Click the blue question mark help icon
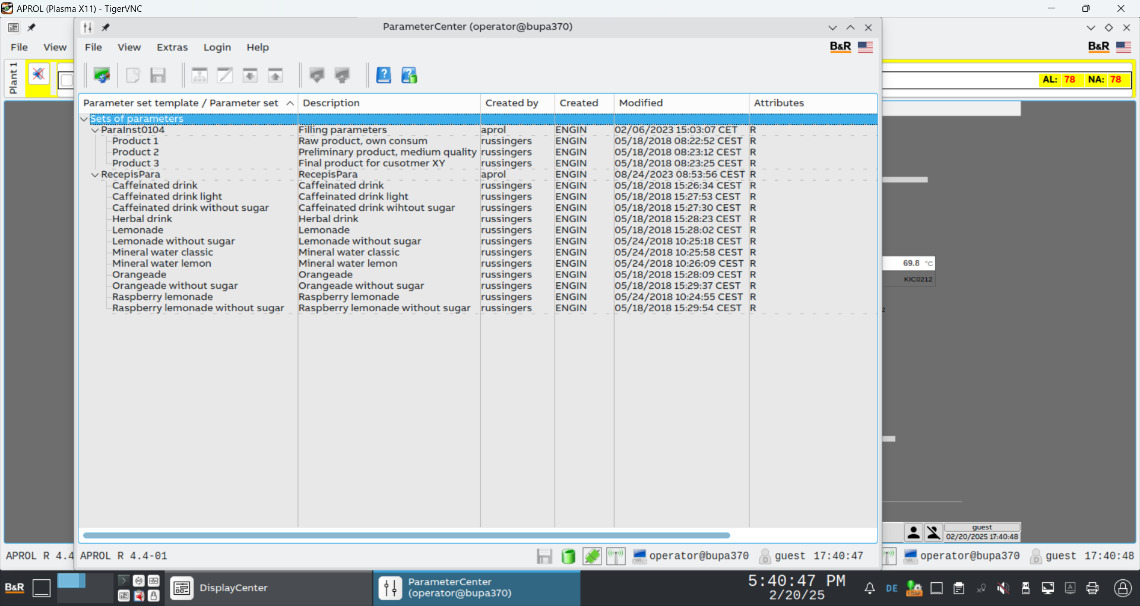Screen dimensions: 1140x606 point(383,75)
